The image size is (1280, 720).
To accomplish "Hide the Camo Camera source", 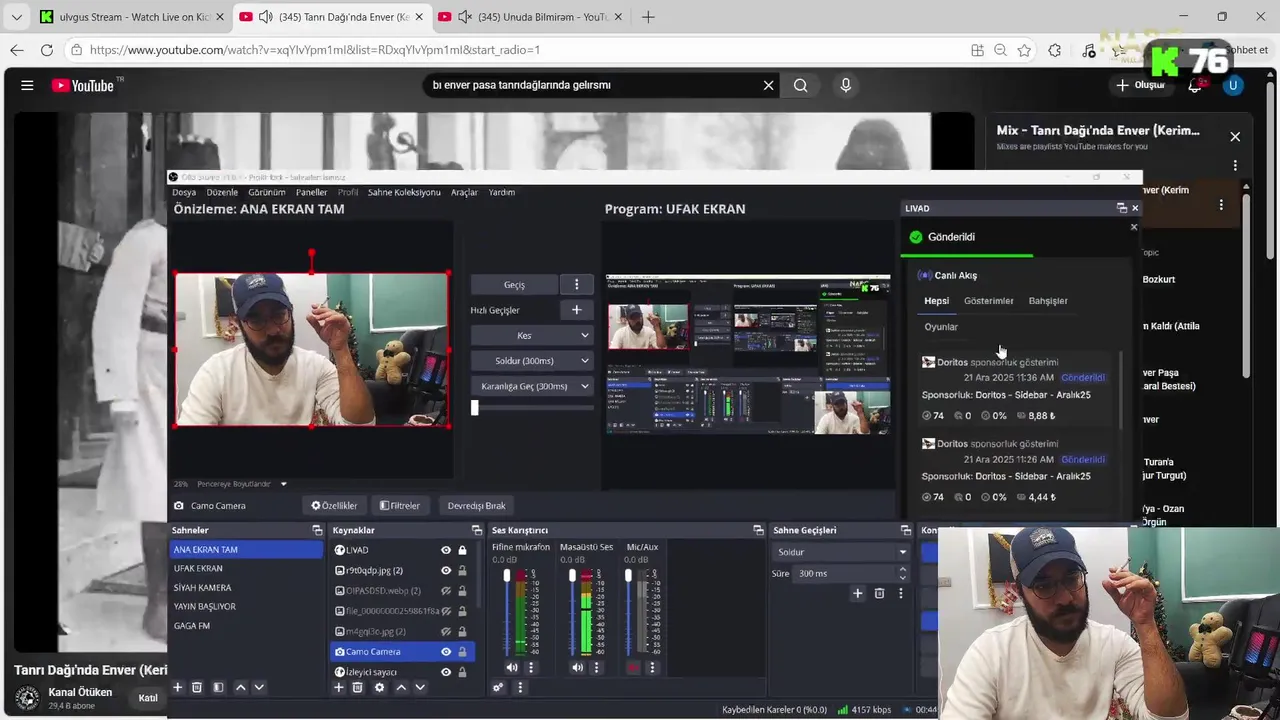I will pos(446,652).
